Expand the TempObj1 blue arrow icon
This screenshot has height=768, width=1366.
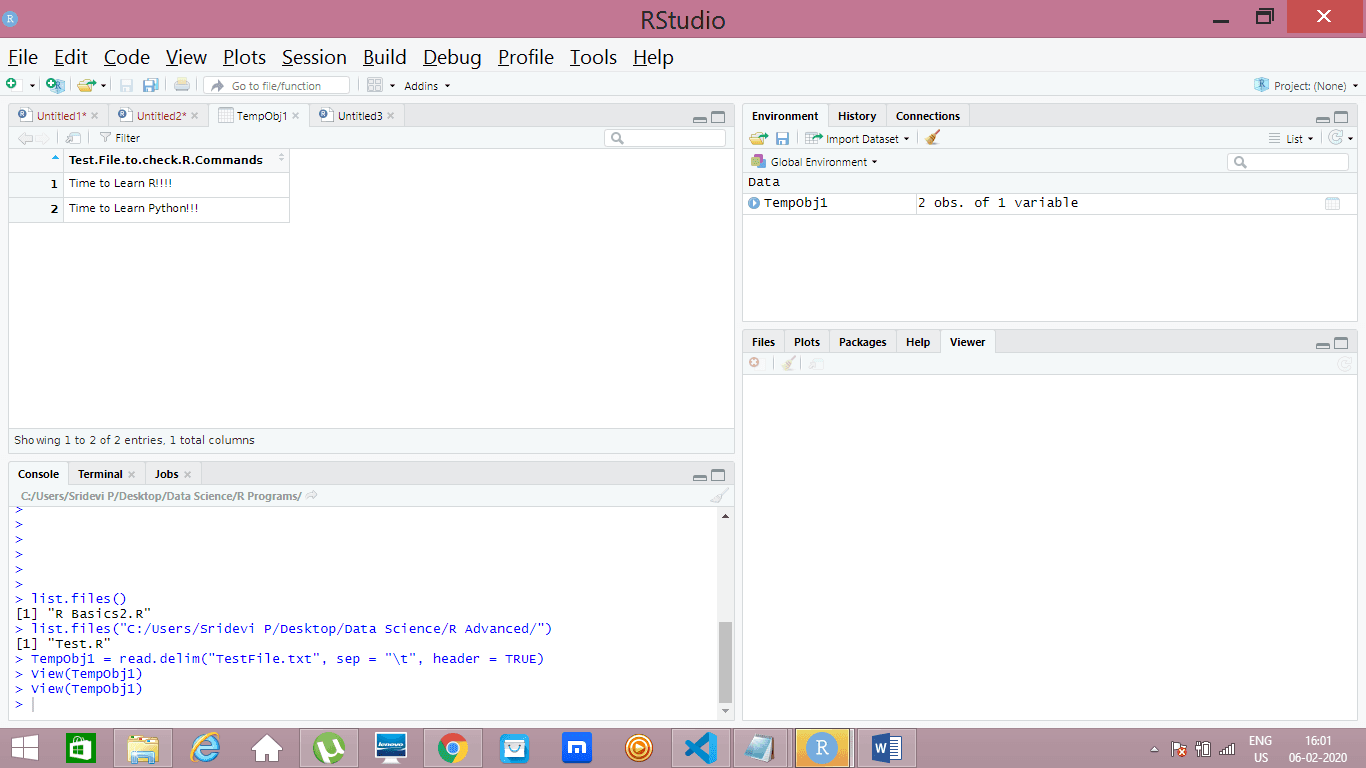pyautogui.click(x=754, y=203)
